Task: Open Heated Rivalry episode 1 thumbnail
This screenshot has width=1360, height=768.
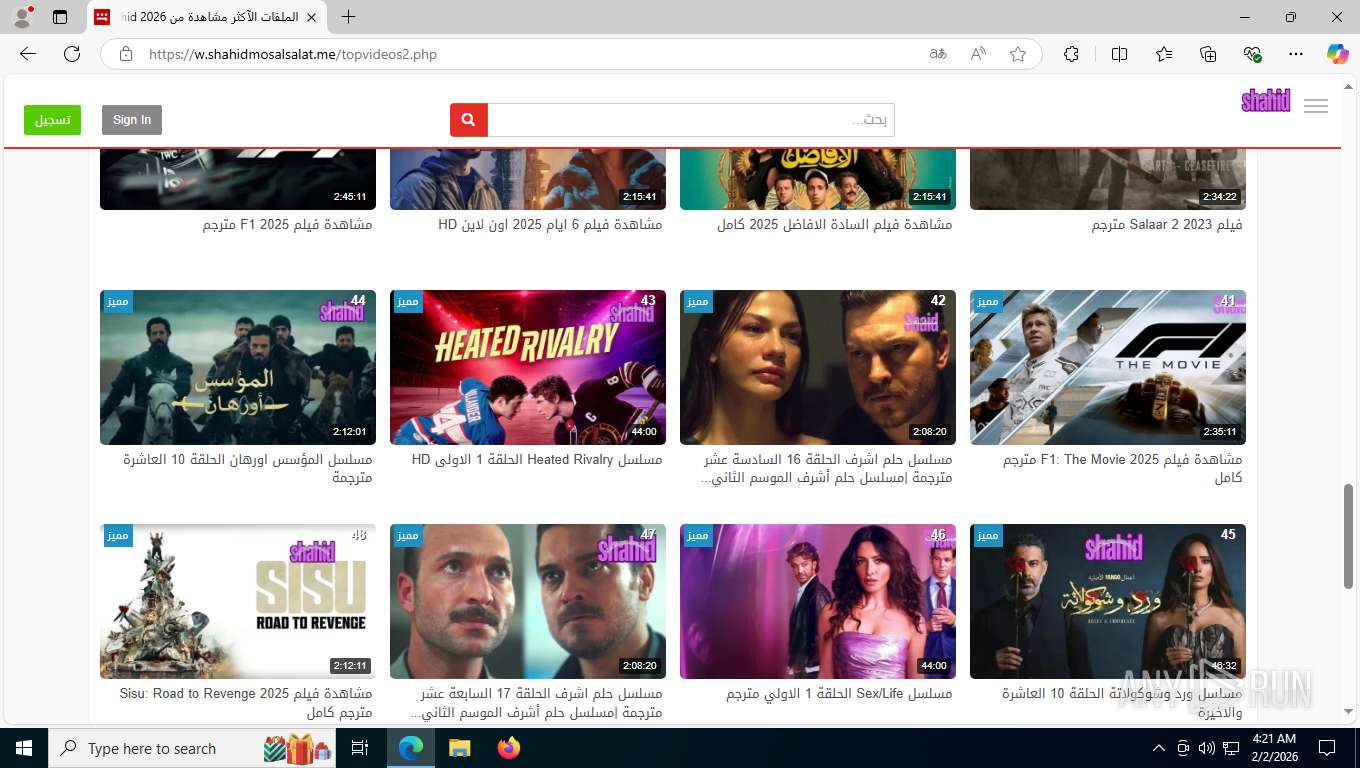Action: click(x=528, y=367)
